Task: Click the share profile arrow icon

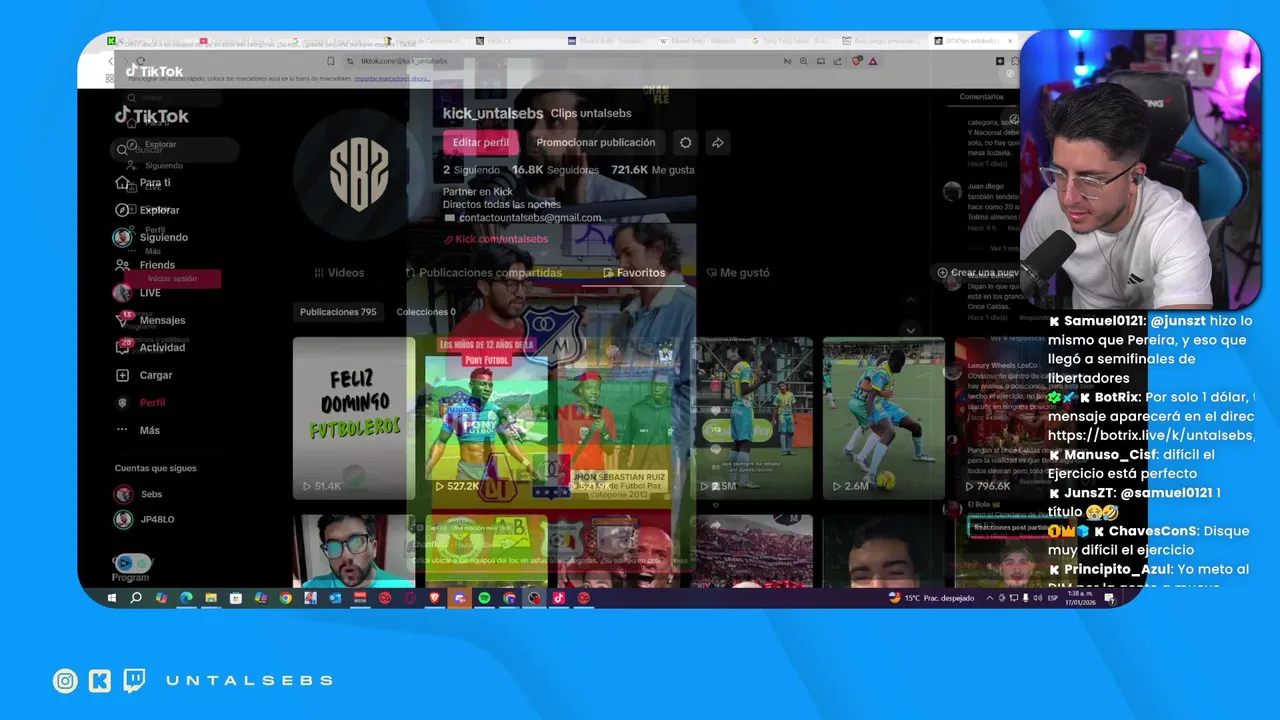Action: [718, 143]
